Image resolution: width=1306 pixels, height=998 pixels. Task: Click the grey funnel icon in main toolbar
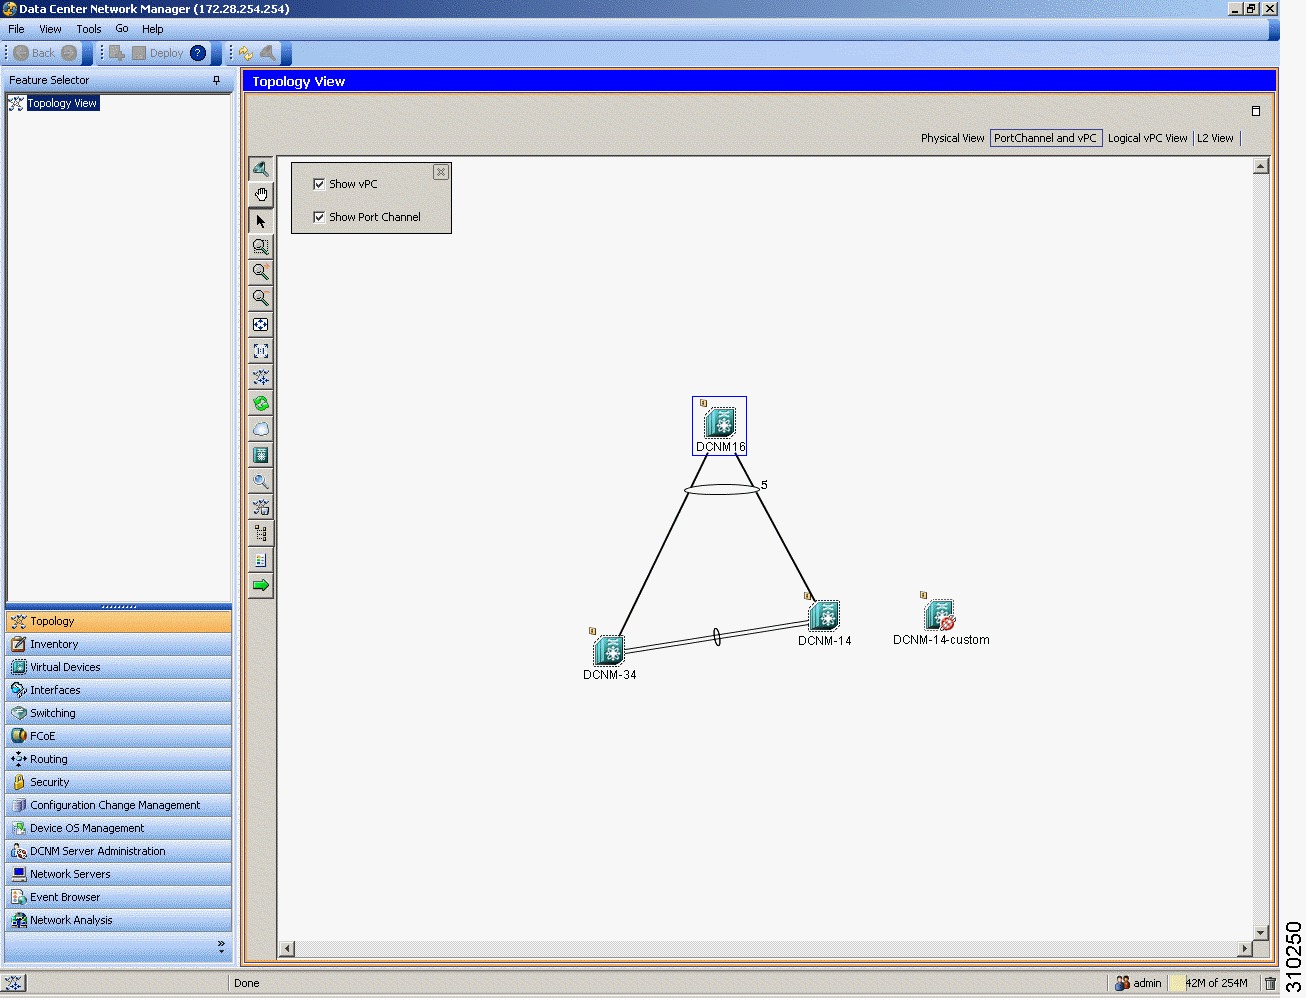point(268,53)
